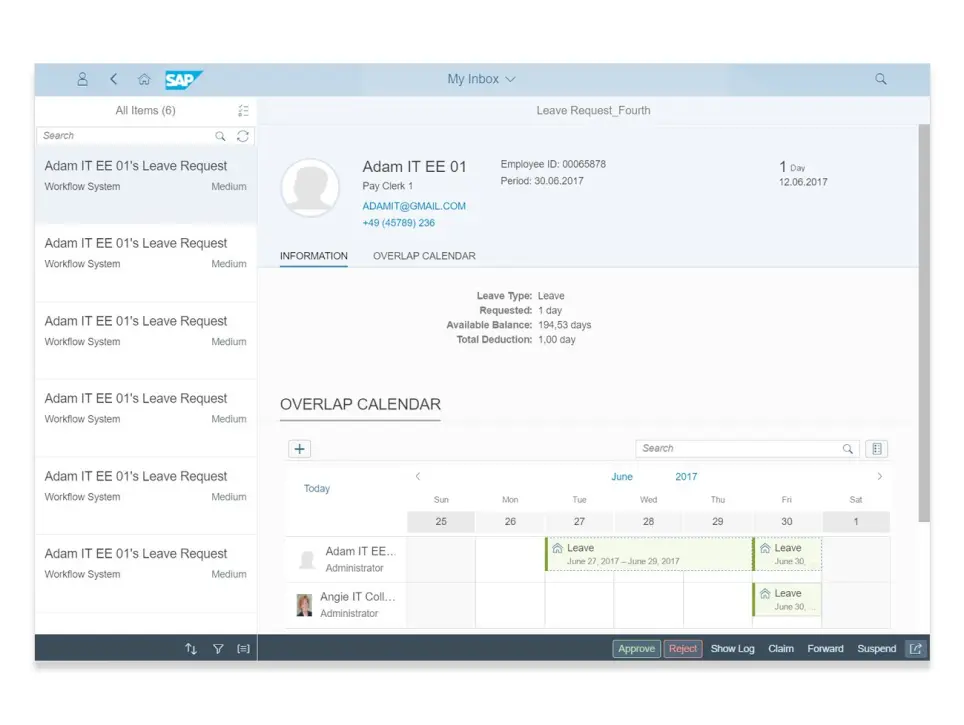Click Available Balance 194,53 days value
The width and height of the screenshot is (964, 725).
pos(564,325)
